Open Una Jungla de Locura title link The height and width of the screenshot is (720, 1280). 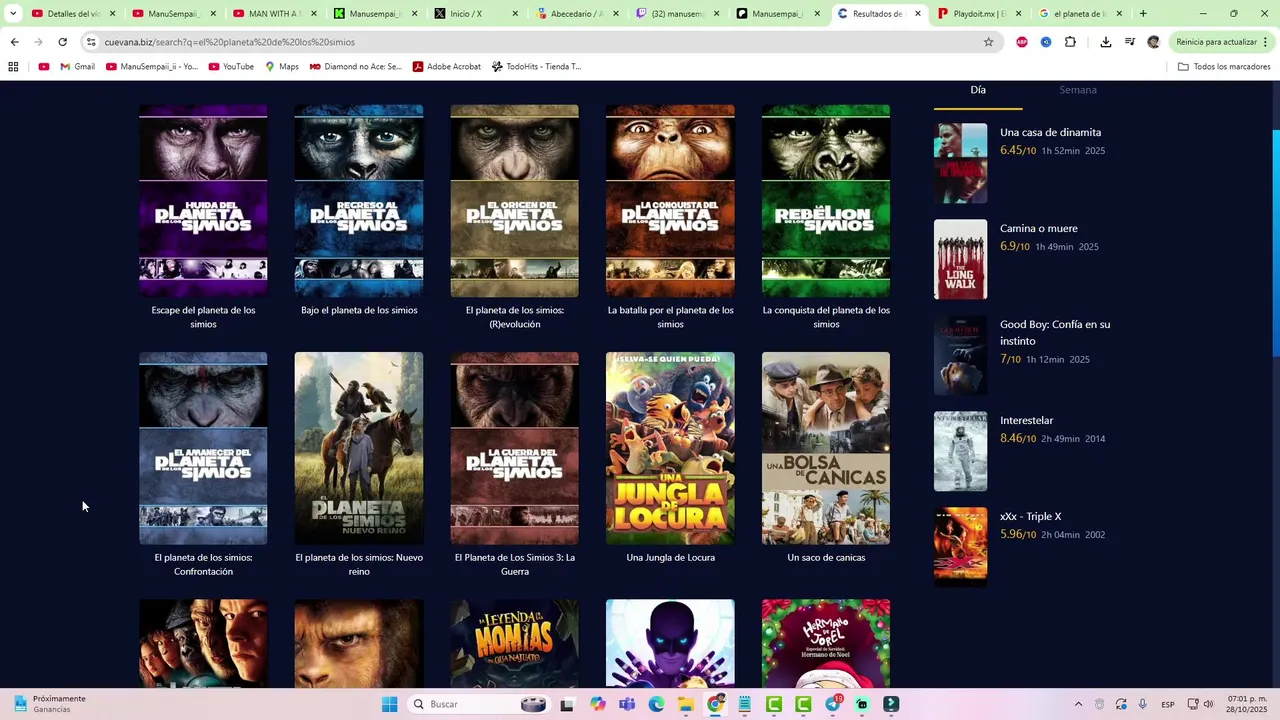[671, 557]
